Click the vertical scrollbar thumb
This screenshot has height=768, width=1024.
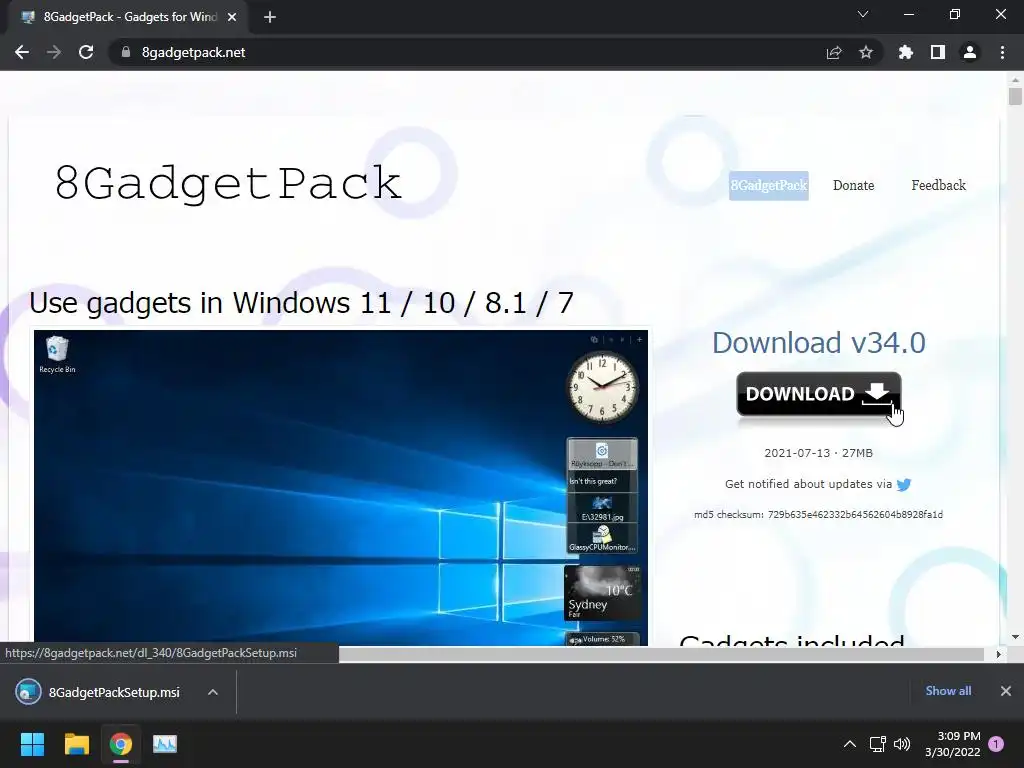pos(1015,97)
